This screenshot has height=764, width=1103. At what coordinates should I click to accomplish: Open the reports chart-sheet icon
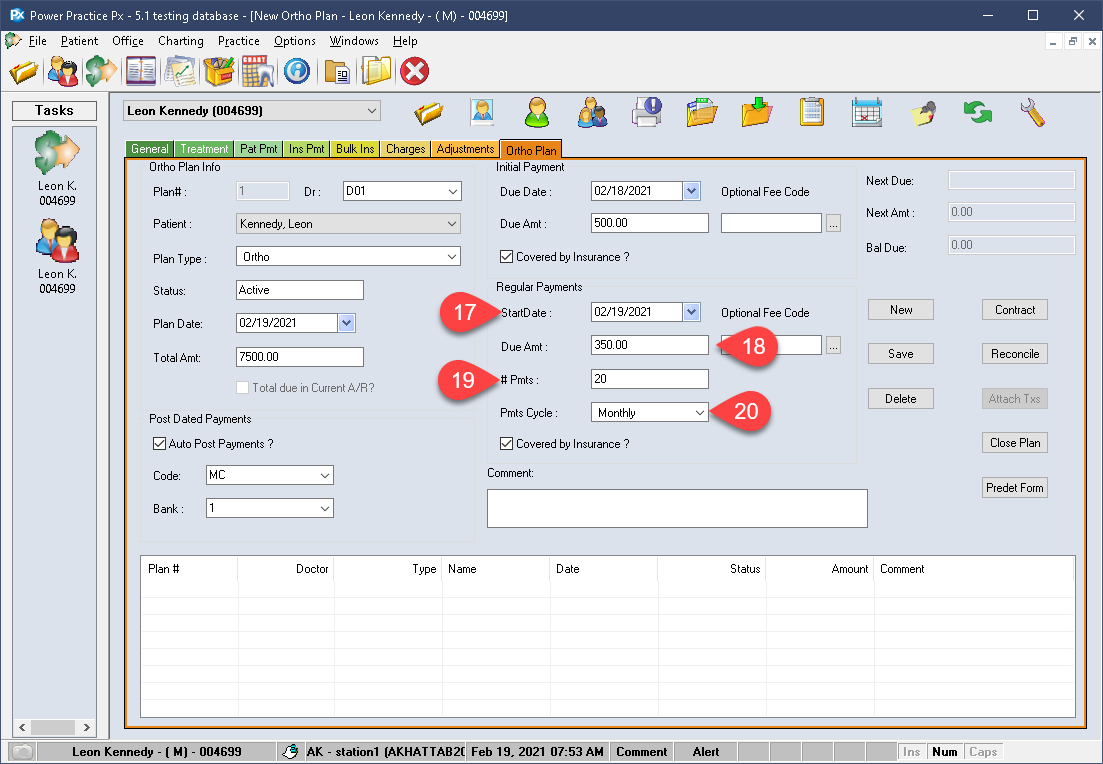180,71
